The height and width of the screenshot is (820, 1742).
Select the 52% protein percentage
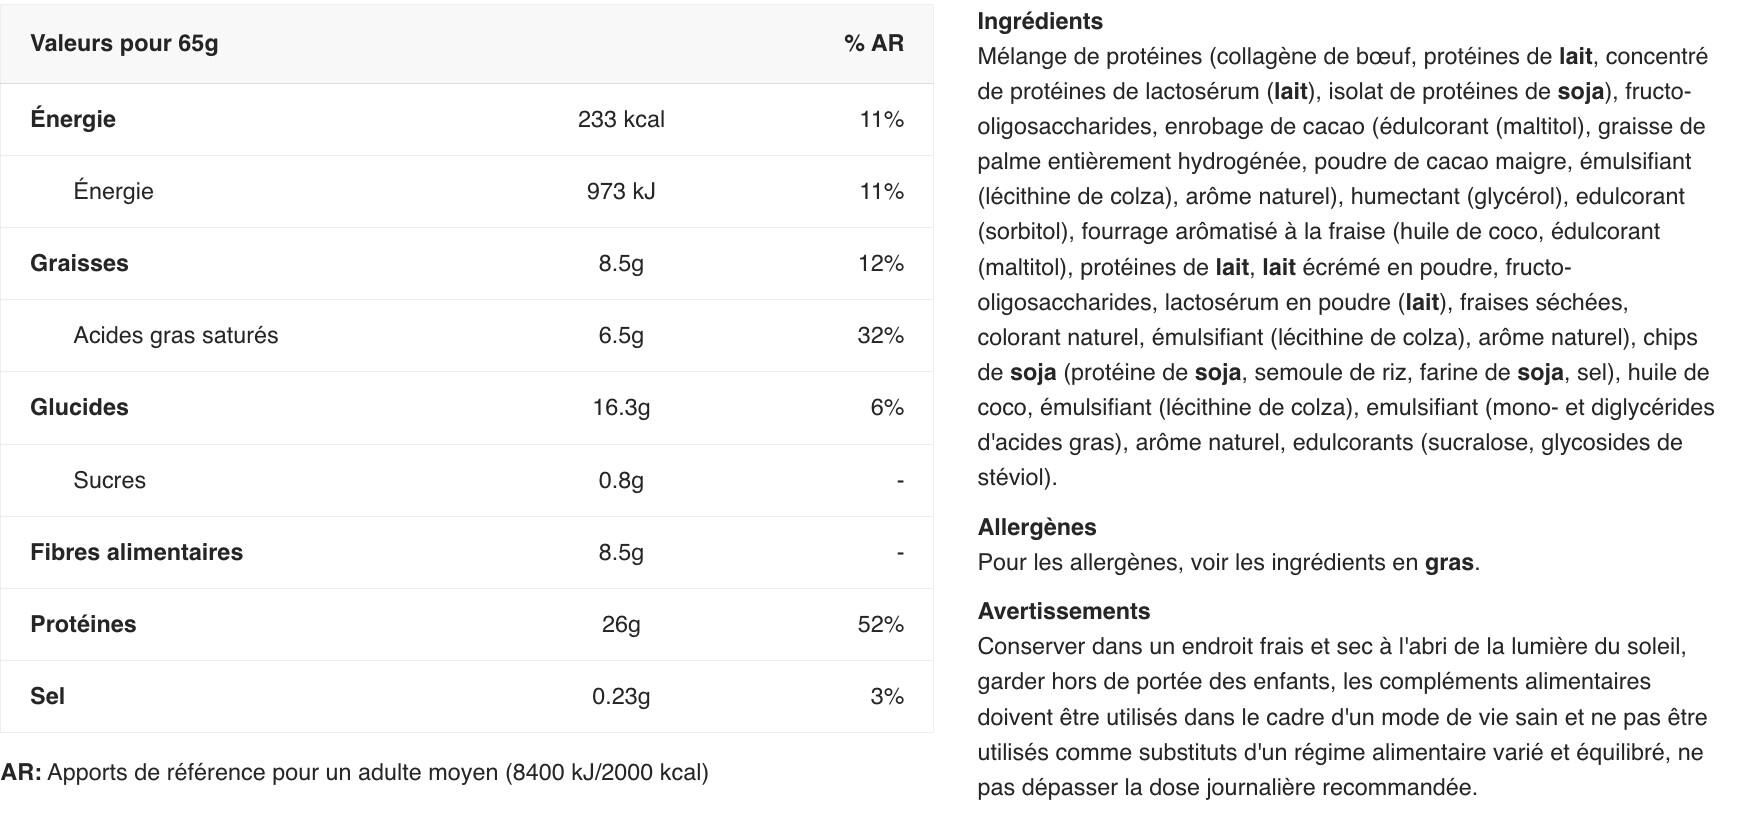point(880,624)
